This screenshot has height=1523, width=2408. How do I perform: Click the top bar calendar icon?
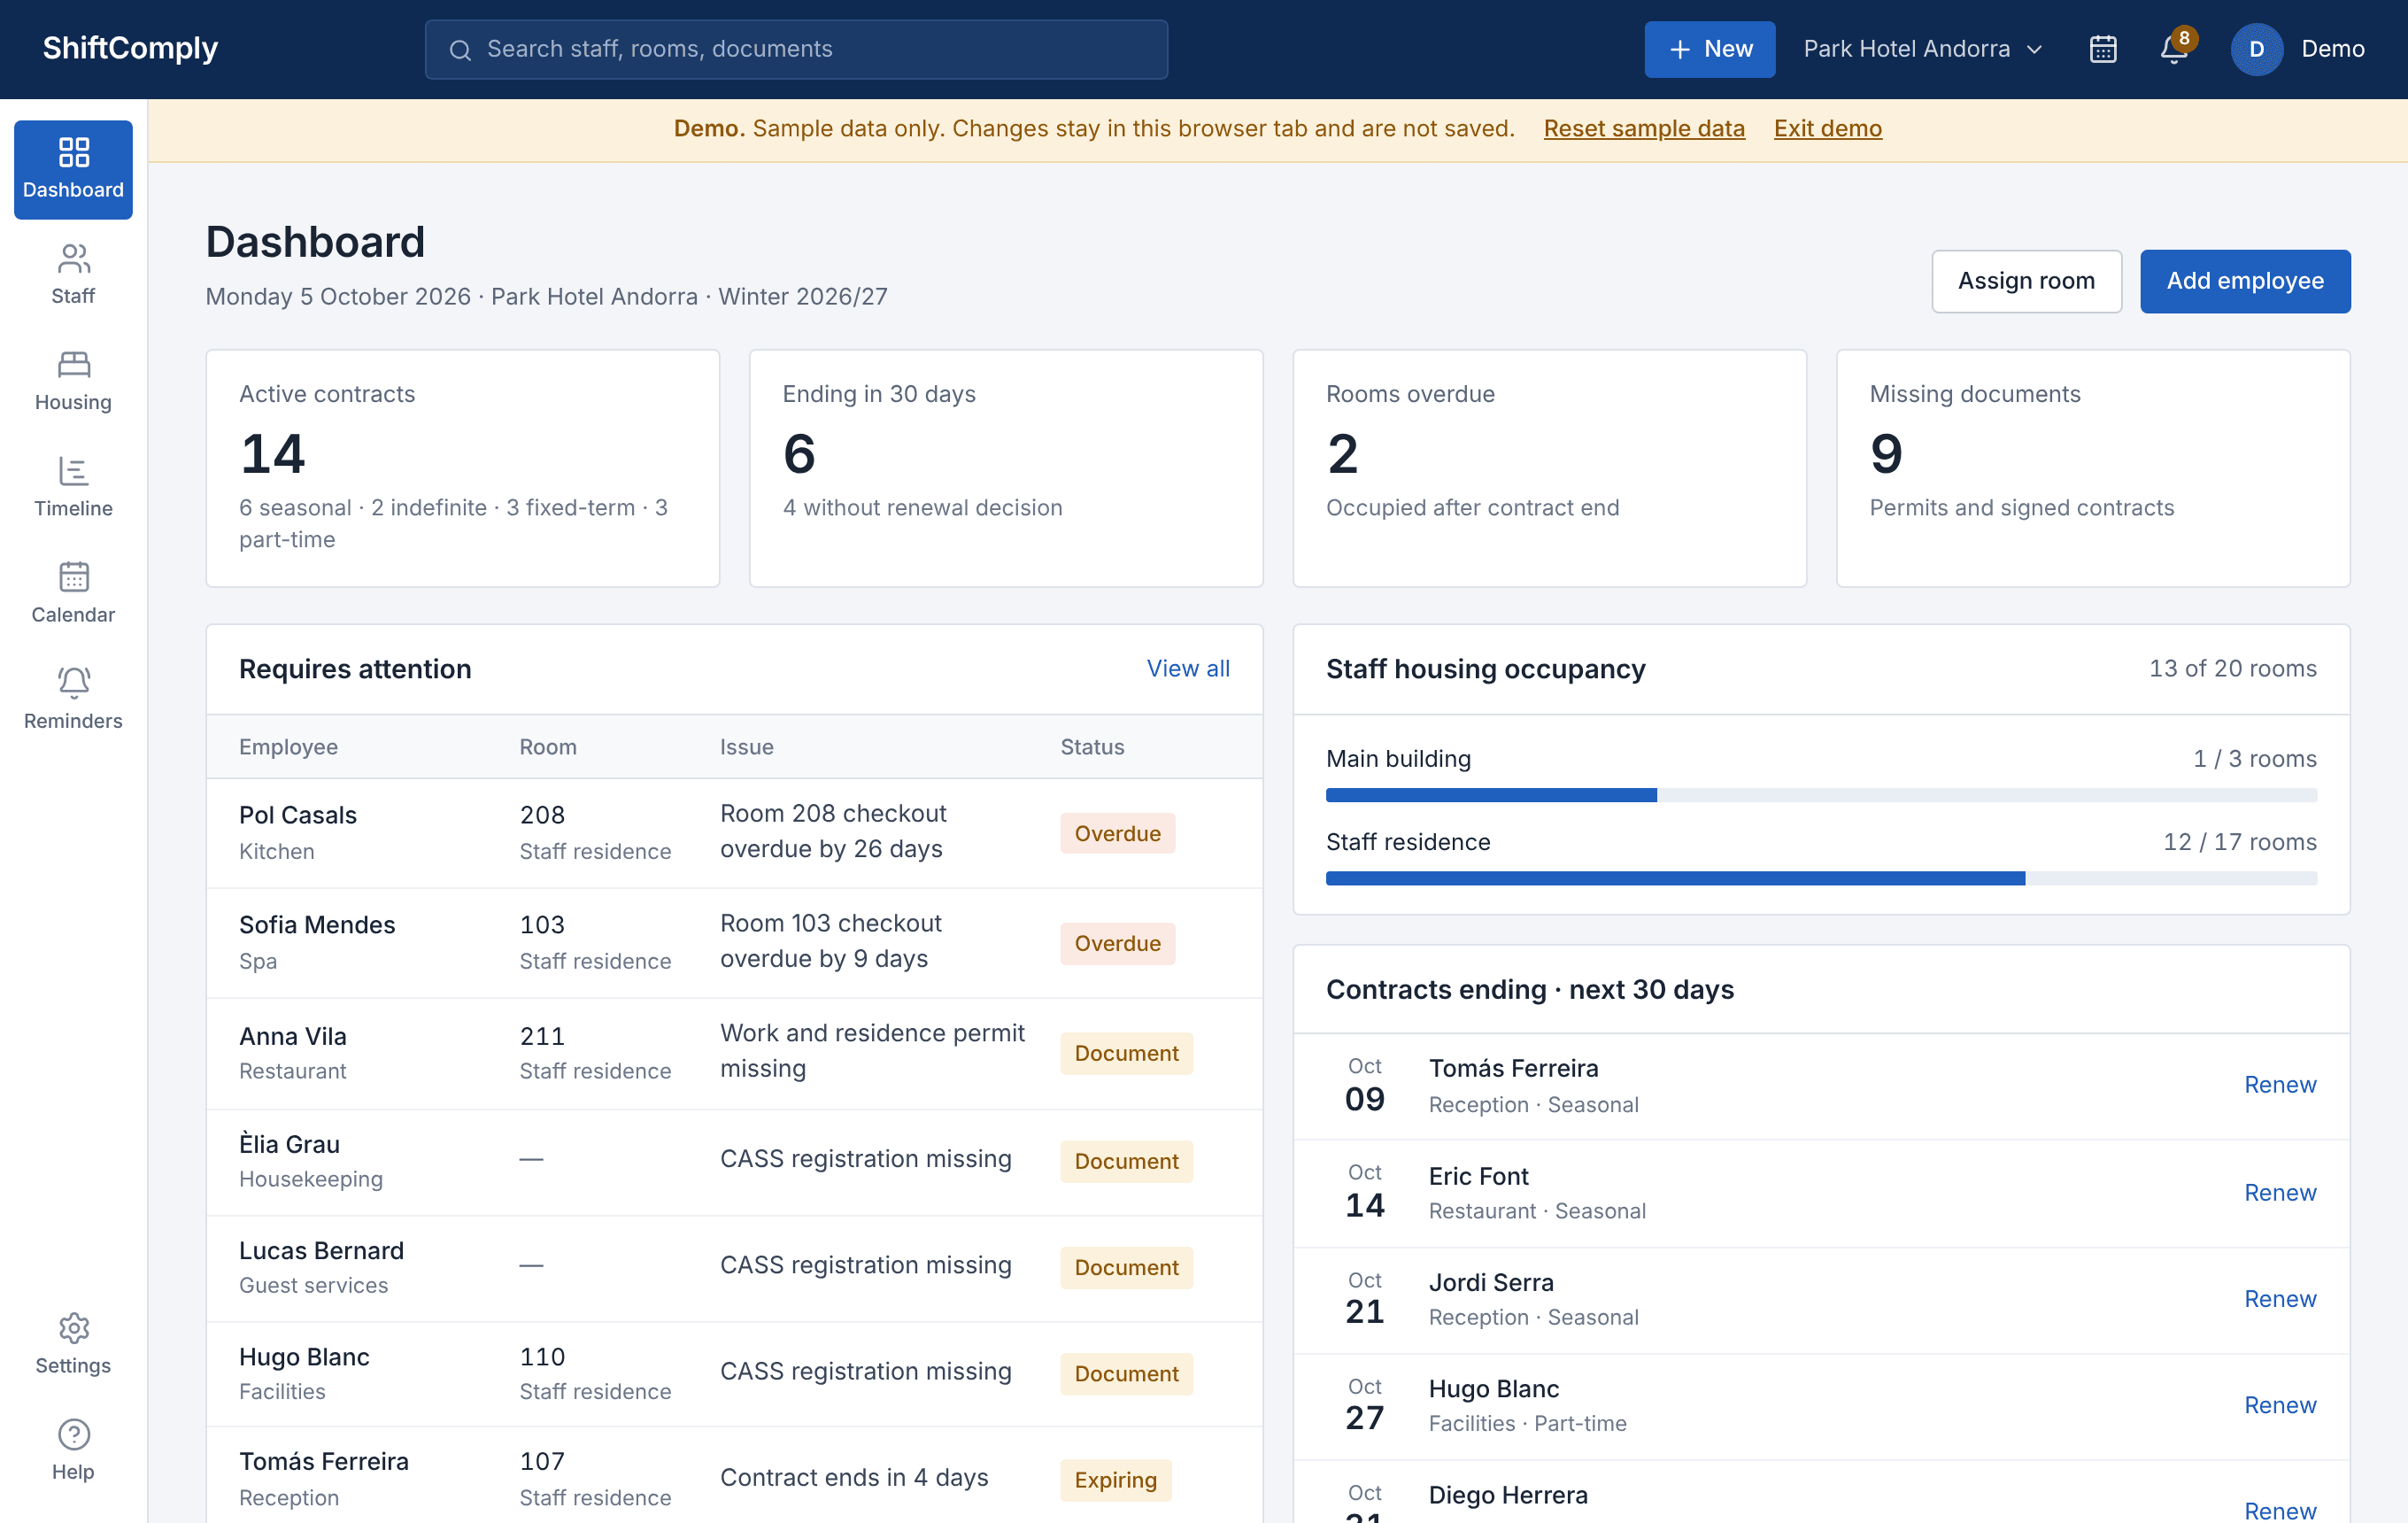[x=2103, y=49]
